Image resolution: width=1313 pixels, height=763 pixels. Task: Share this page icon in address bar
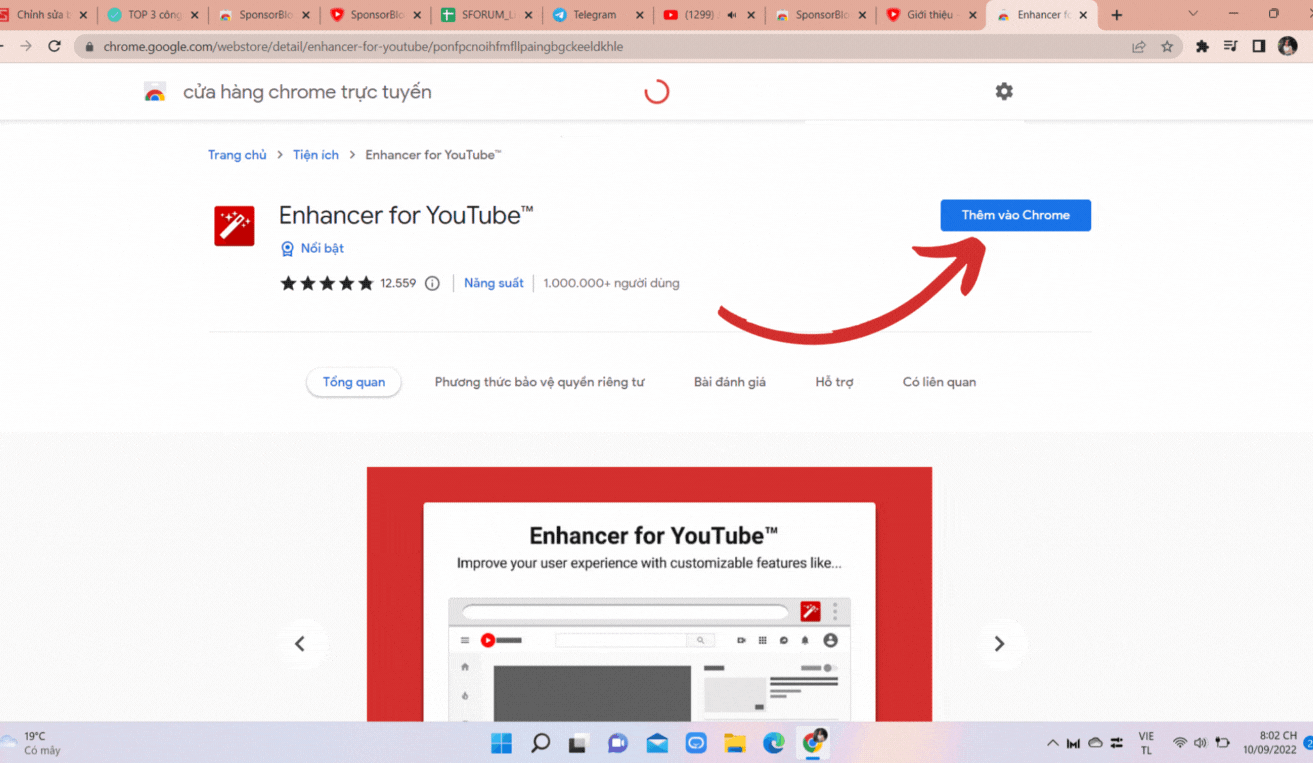[1138, 46]
